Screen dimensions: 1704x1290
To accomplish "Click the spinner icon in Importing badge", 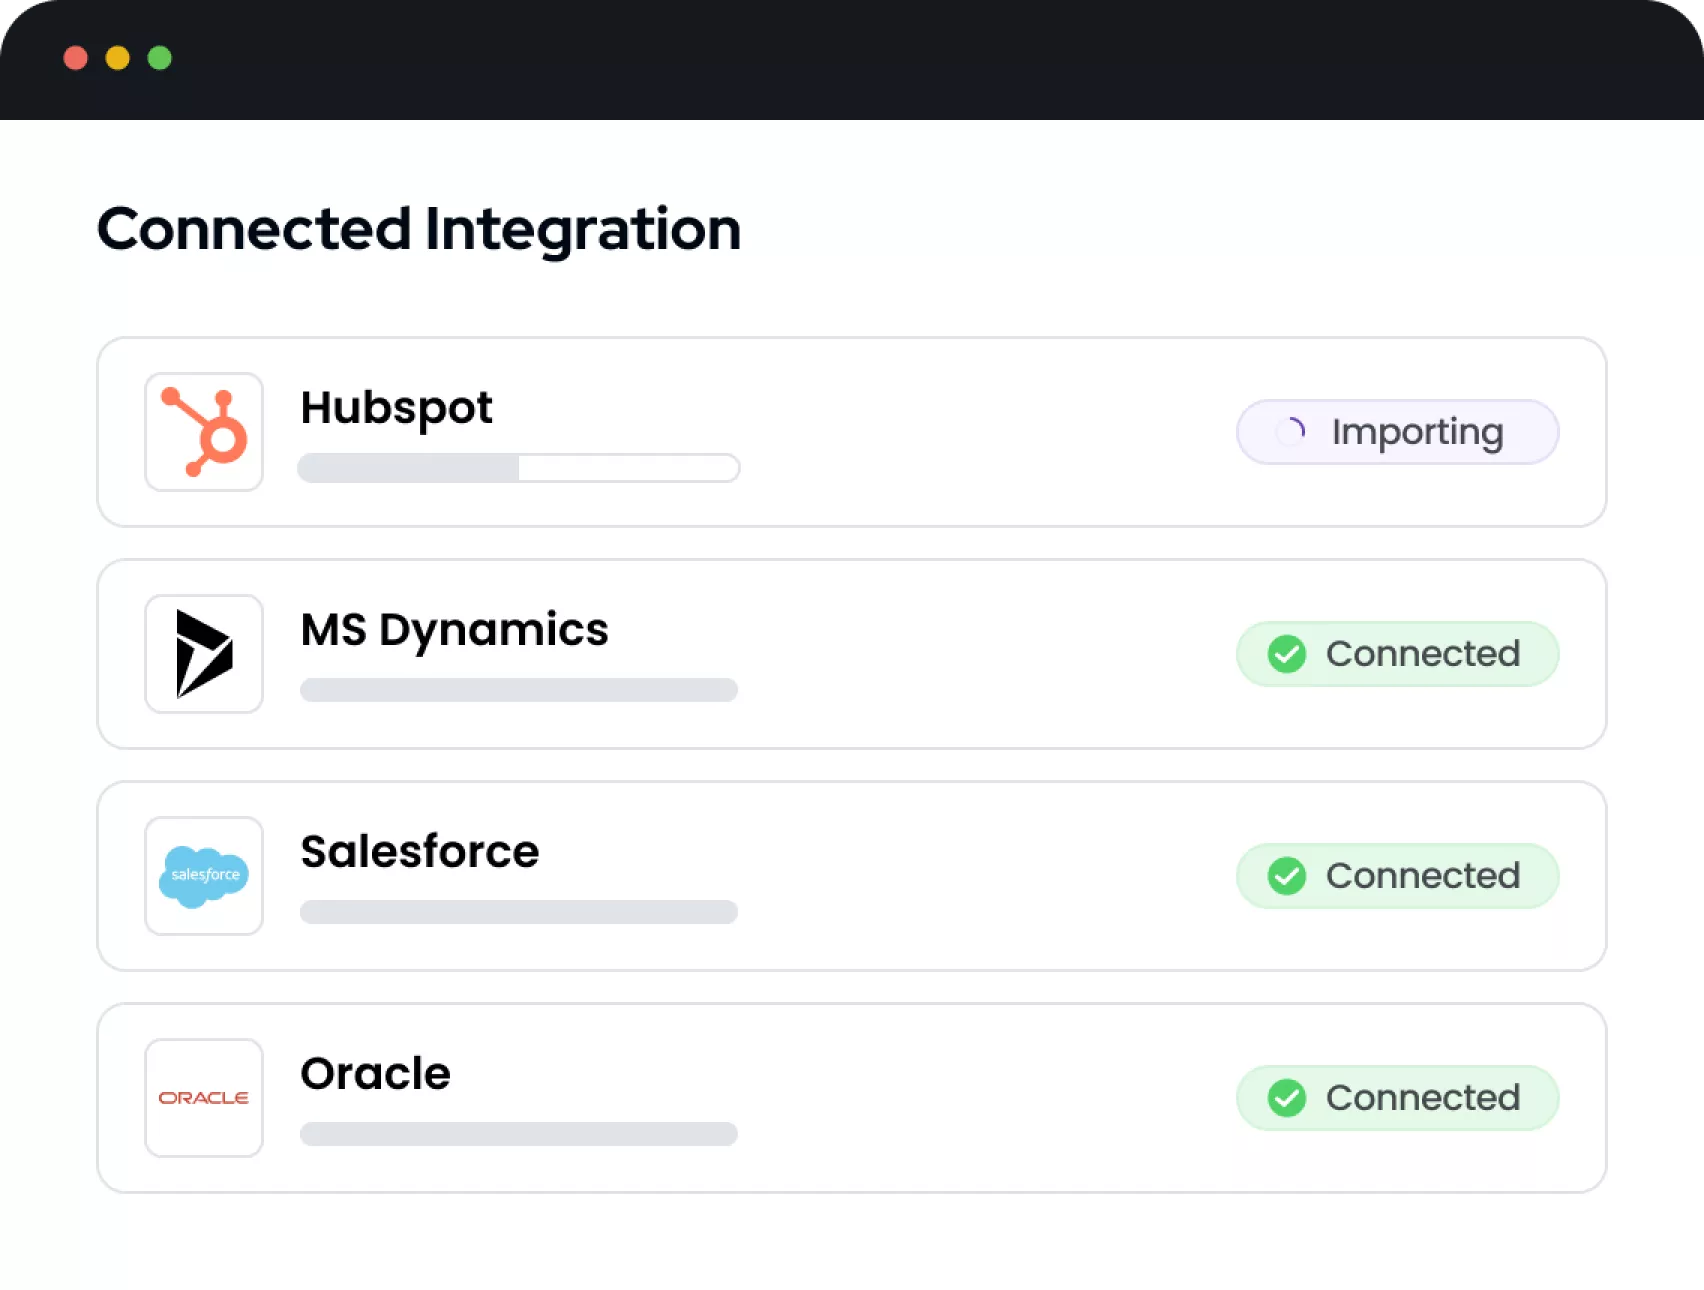I will (x=1291, y=432).
